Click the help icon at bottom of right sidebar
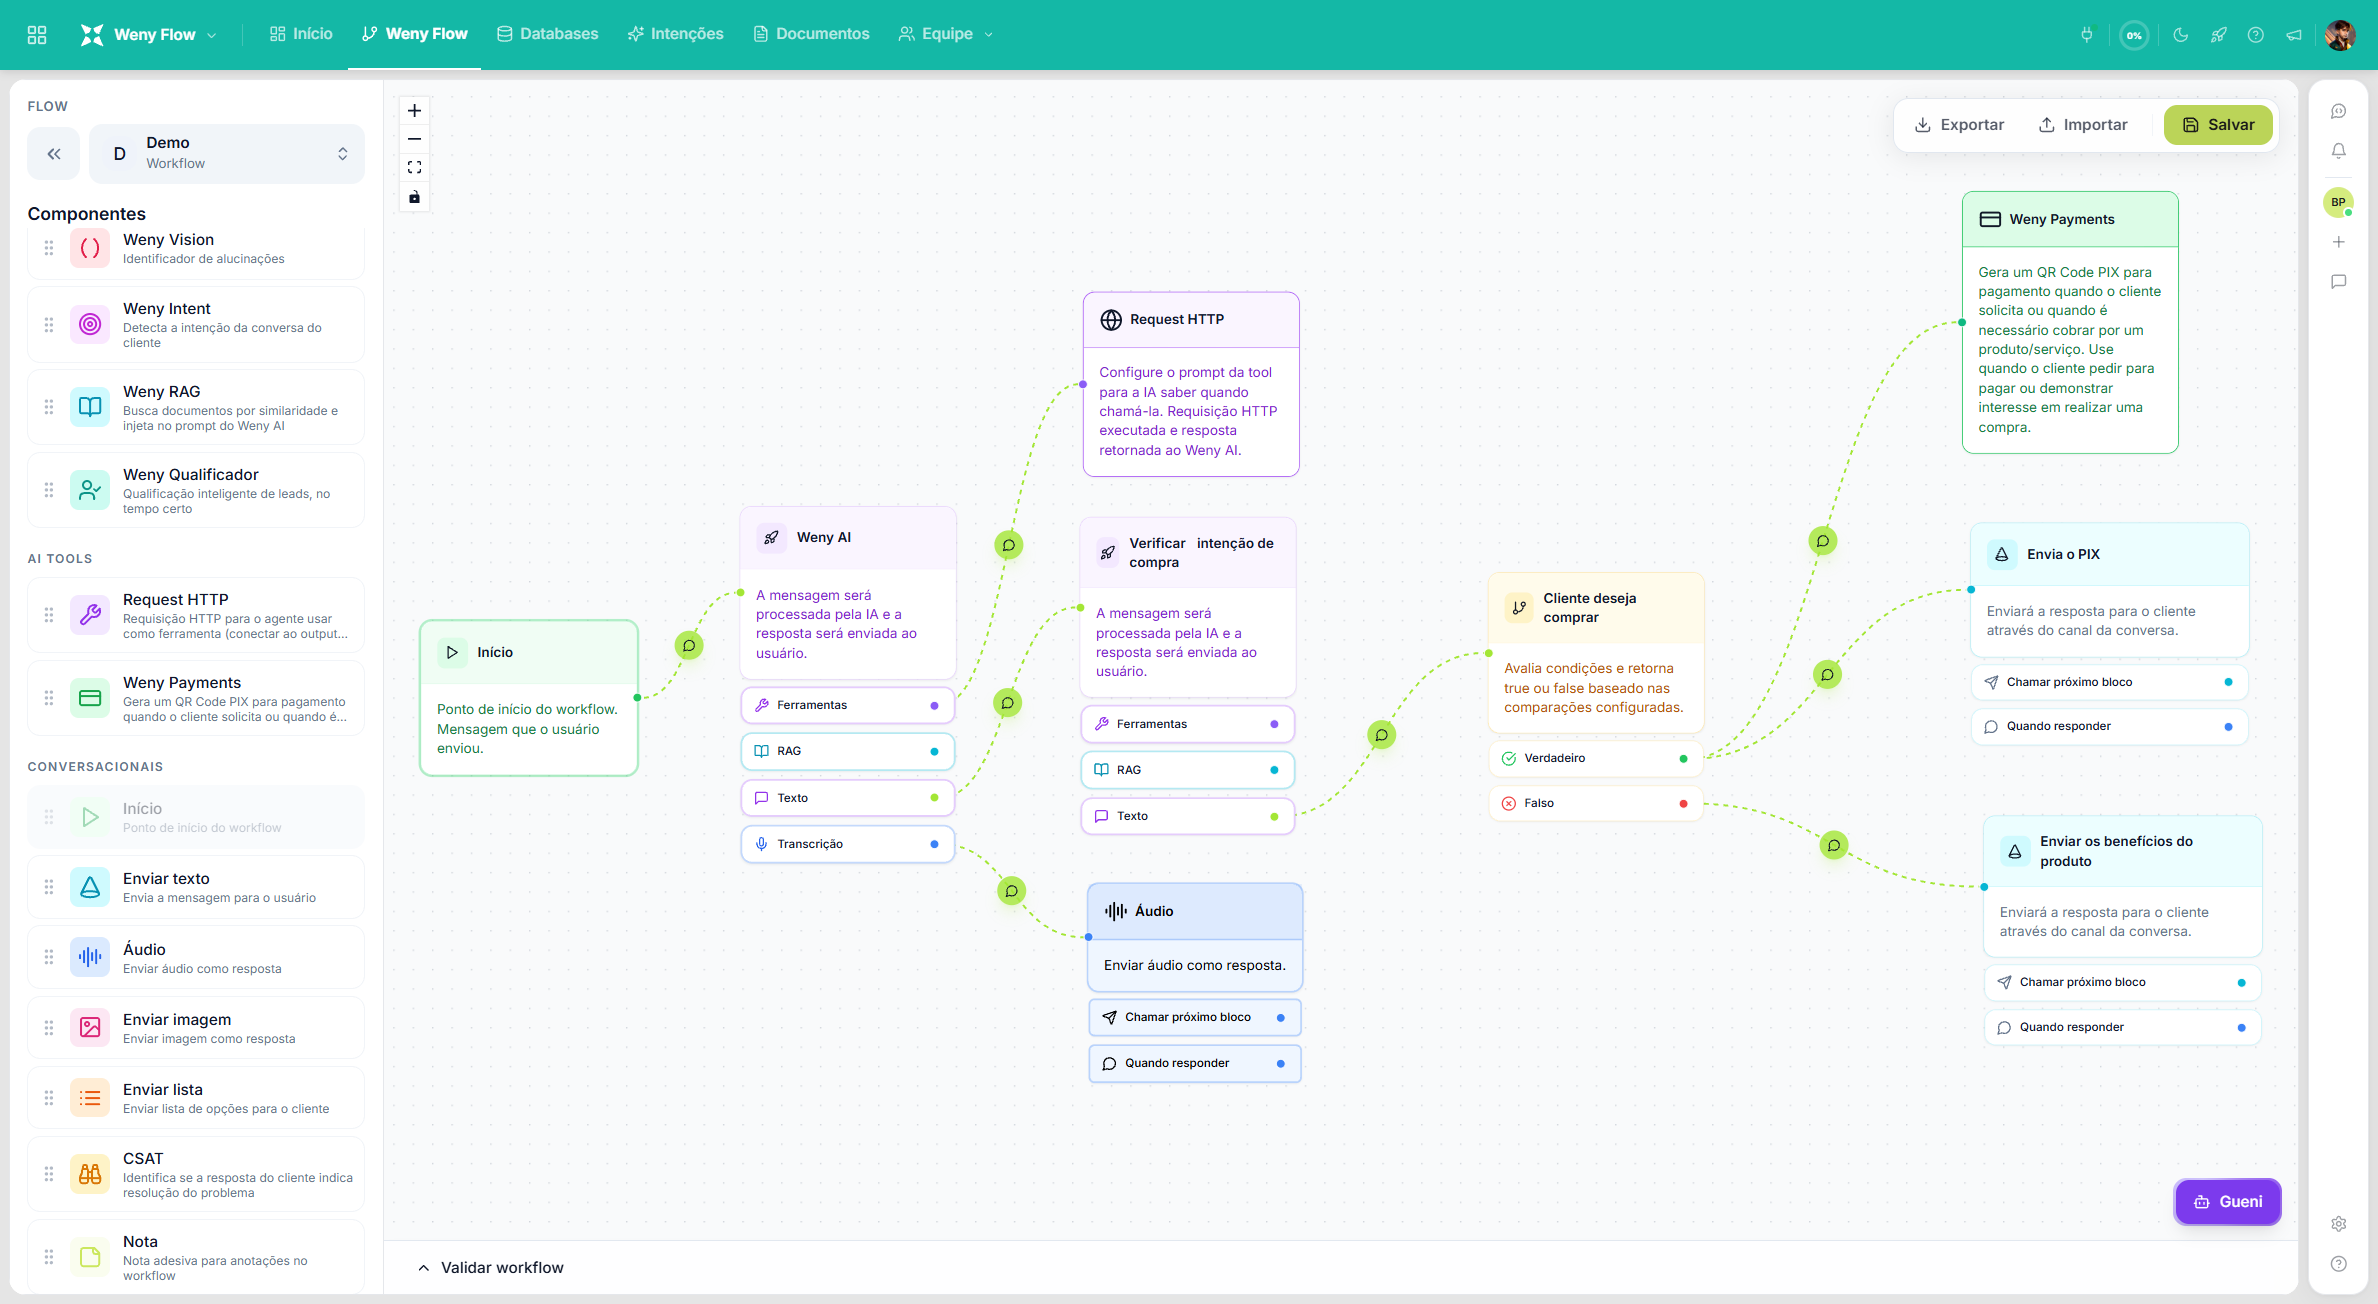 [x=2339, y=1264]
